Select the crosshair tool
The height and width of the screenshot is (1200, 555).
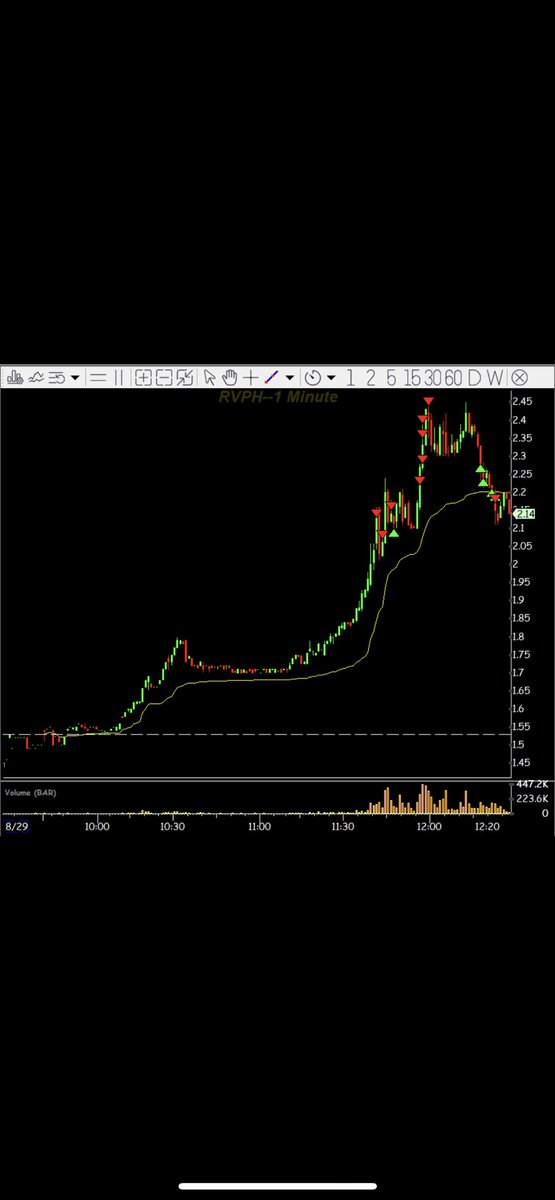pyautogui.click(x=250, y=377)
